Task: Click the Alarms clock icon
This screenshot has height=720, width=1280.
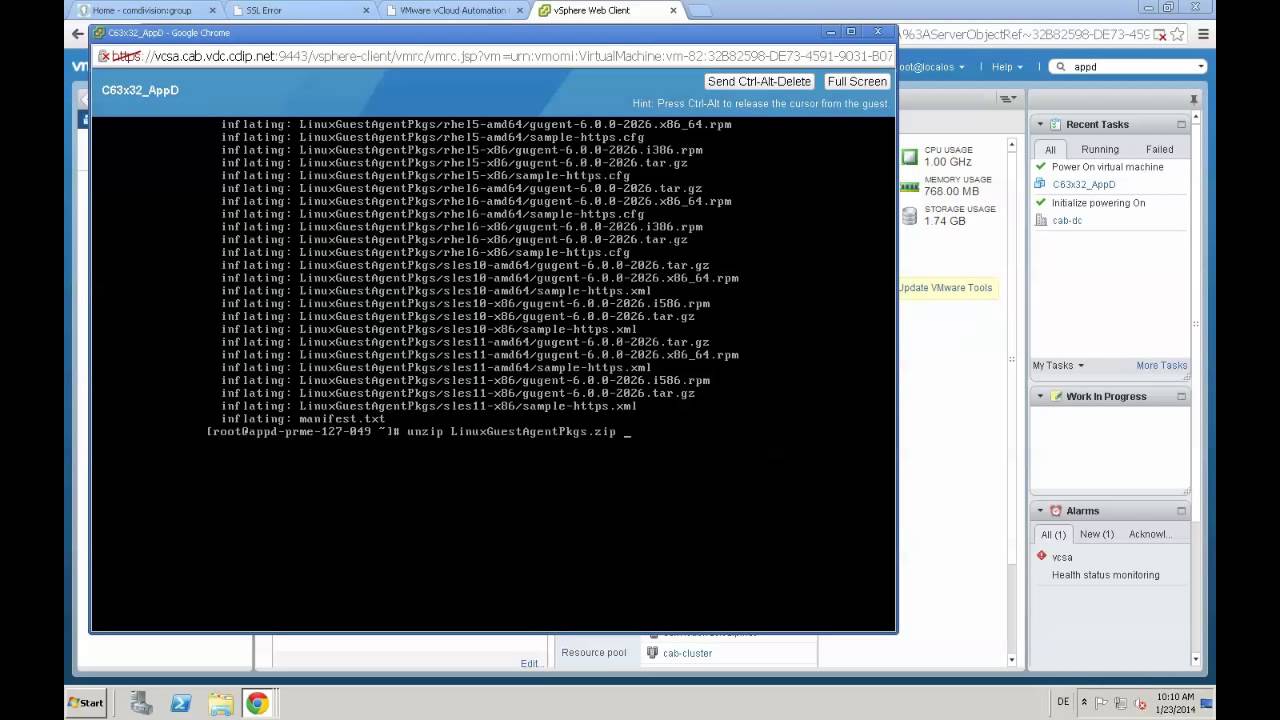Action: pos(1055,510)
